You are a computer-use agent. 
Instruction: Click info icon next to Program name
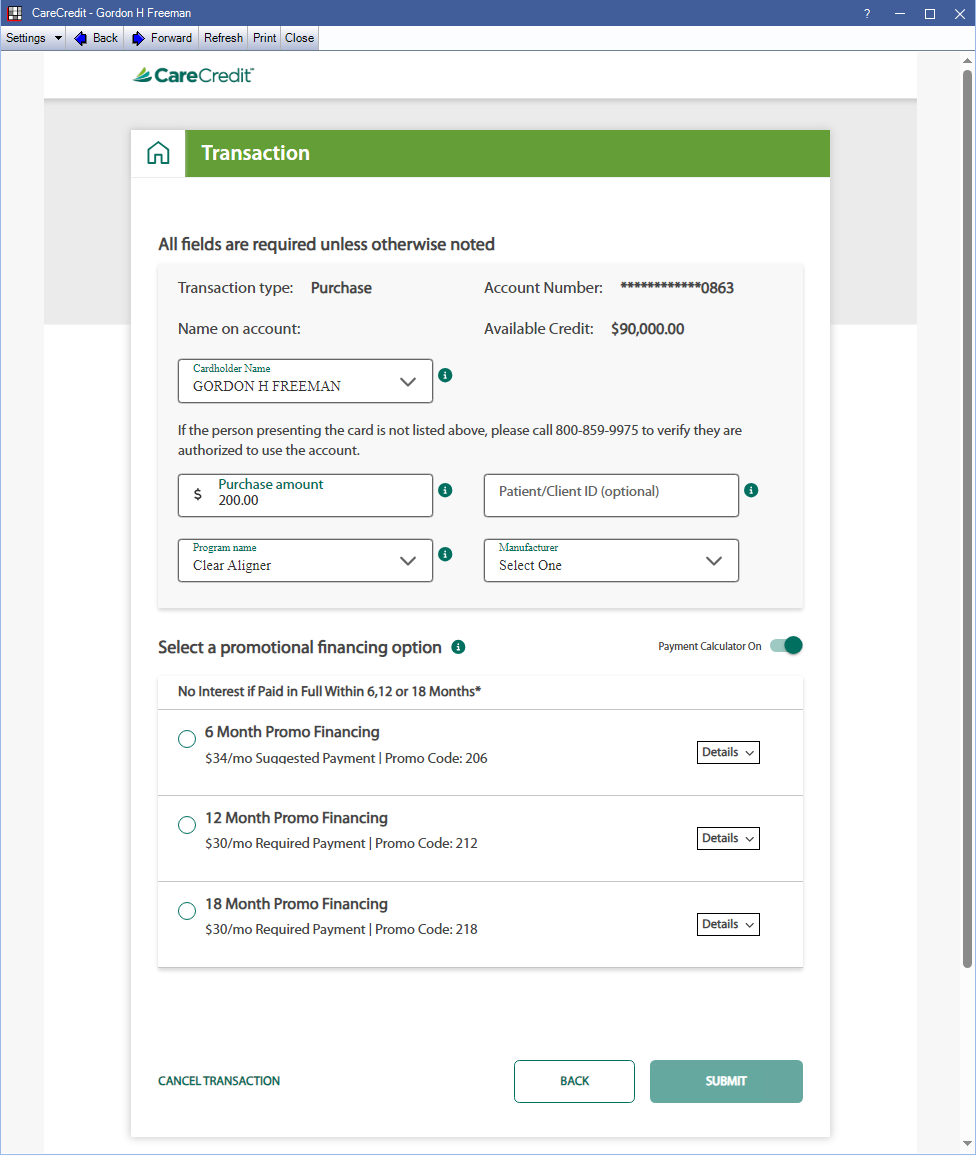click(446, 554)
